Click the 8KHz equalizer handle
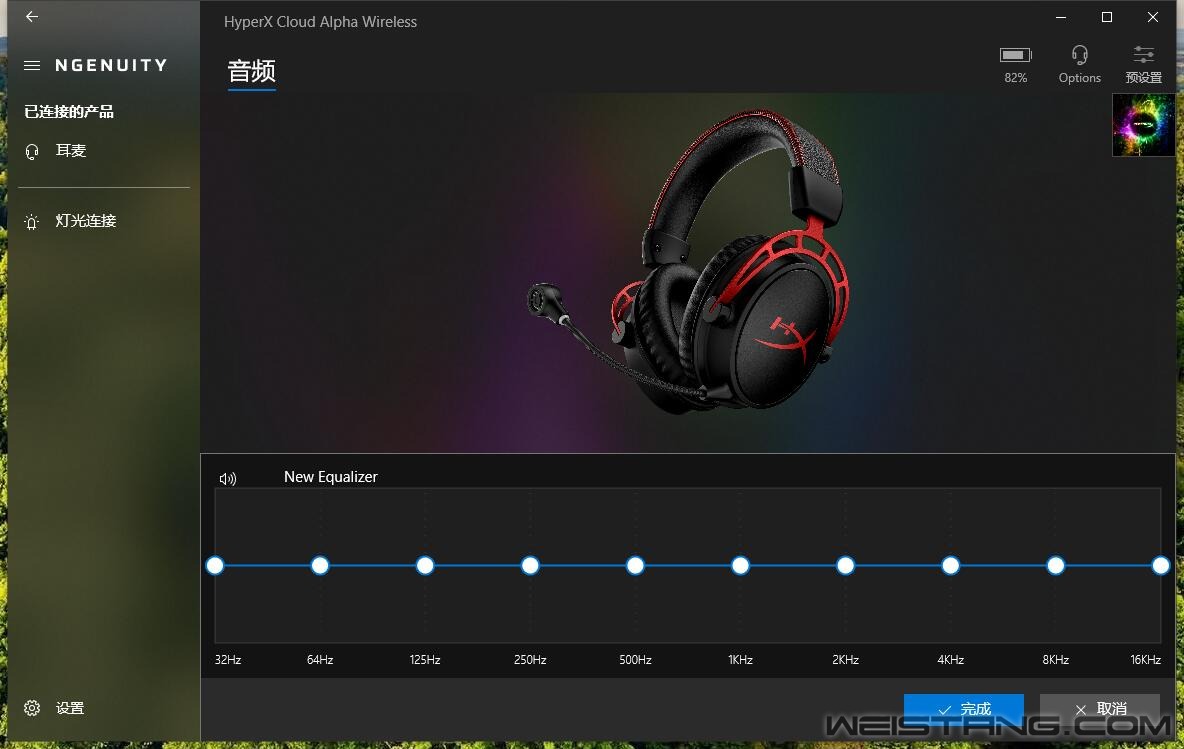Screen dimensions: 1184x749 tap(1056, 566)
